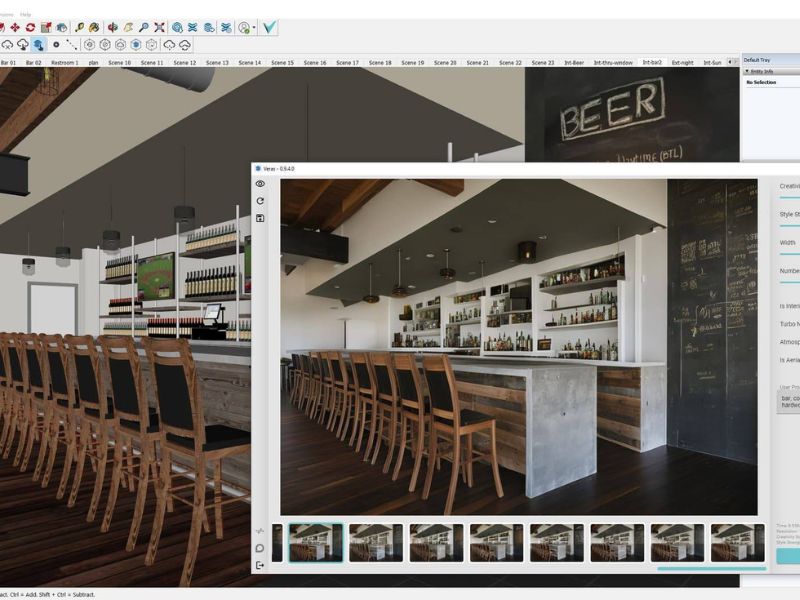Open the blue globe warehouse search icon
This screenshot has width=800, height=600.
[177, 28]
